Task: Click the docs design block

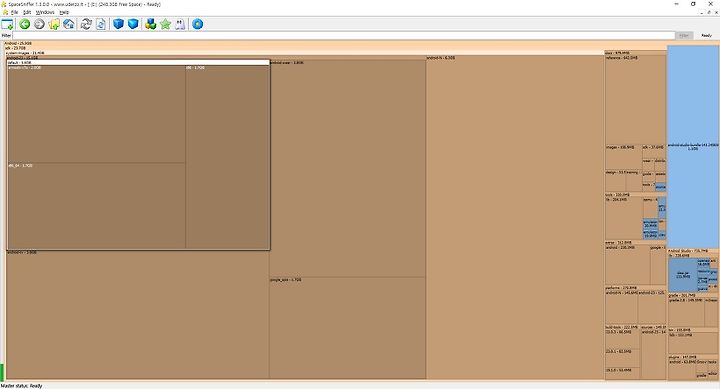Action: point(615,181)
